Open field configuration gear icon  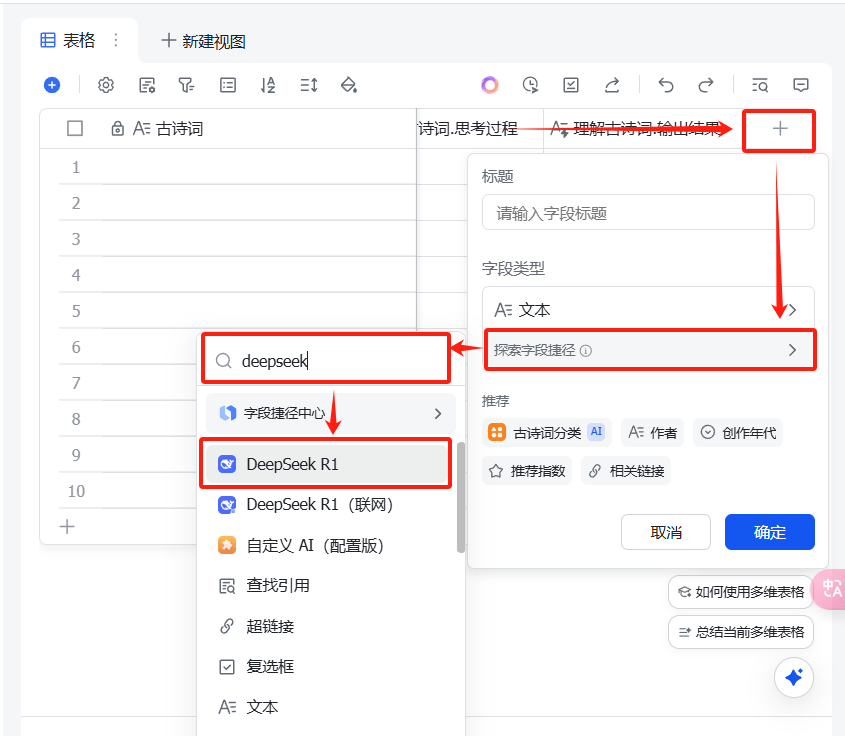pos(106,85)
